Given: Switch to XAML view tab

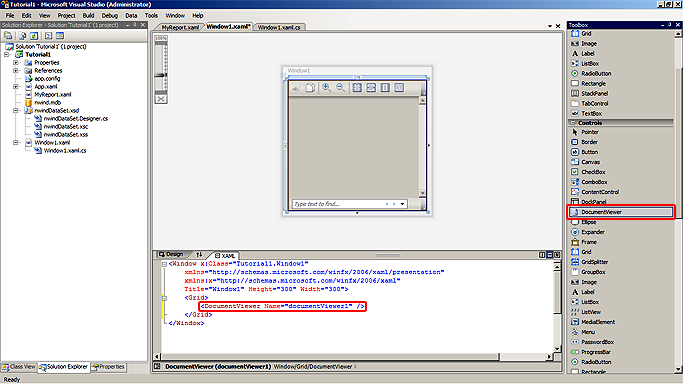Looking at the screenshot, I should click(x=225, y=256).
